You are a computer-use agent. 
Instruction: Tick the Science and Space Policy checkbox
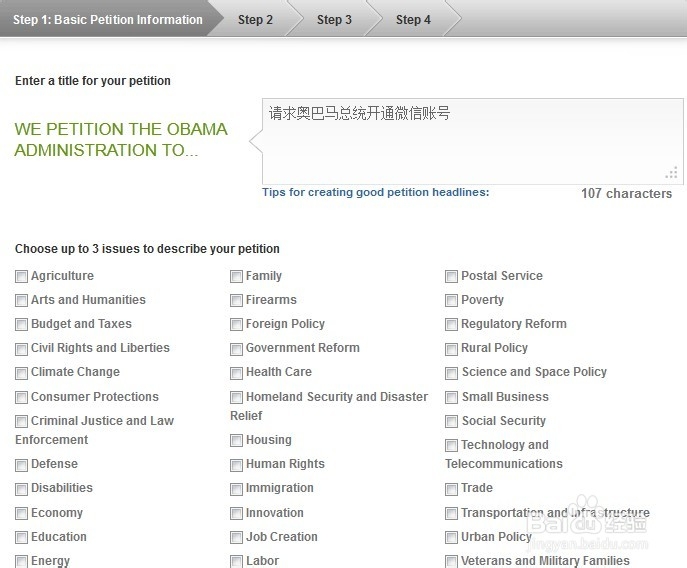(x=452, y=373)
